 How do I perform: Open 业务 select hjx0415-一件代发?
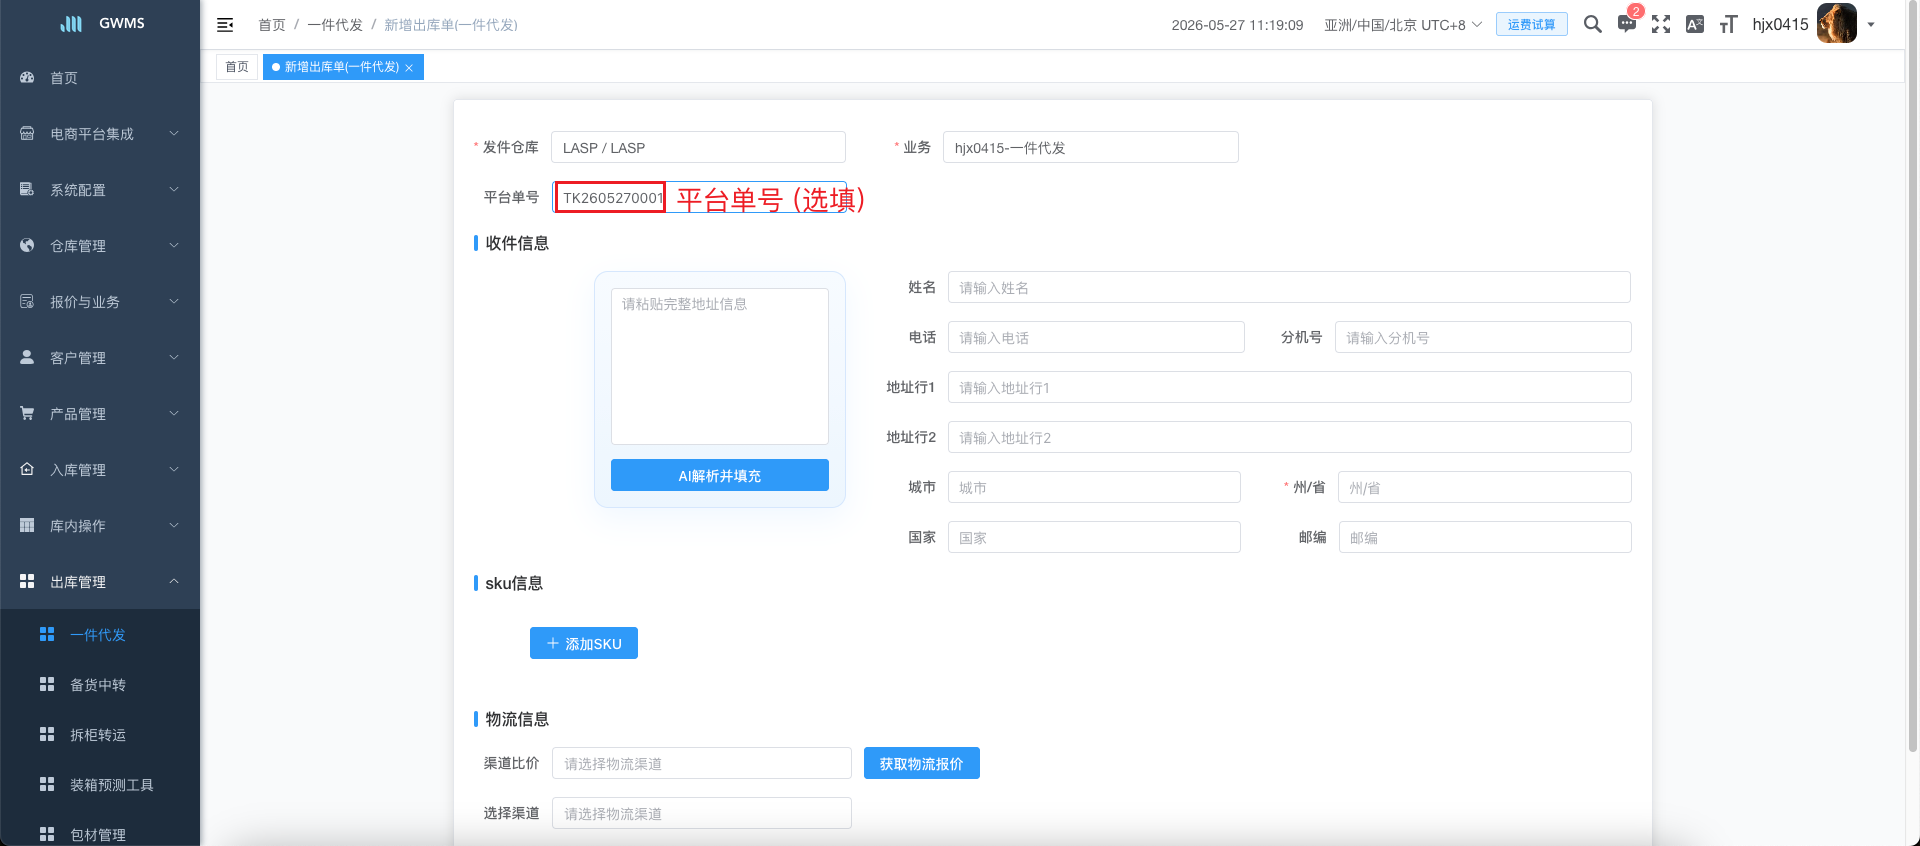[1090, 147]
